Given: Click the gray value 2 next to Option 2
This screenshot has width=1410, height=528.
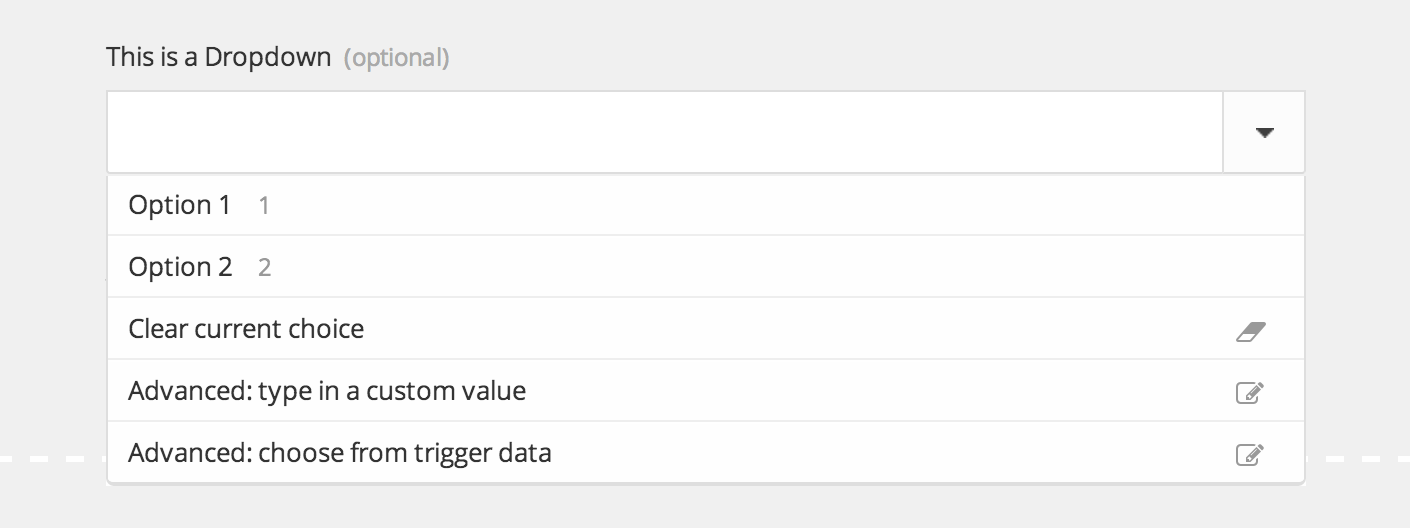Looking at the screenshot, I should pyautogui.click(x=265, y=268).
